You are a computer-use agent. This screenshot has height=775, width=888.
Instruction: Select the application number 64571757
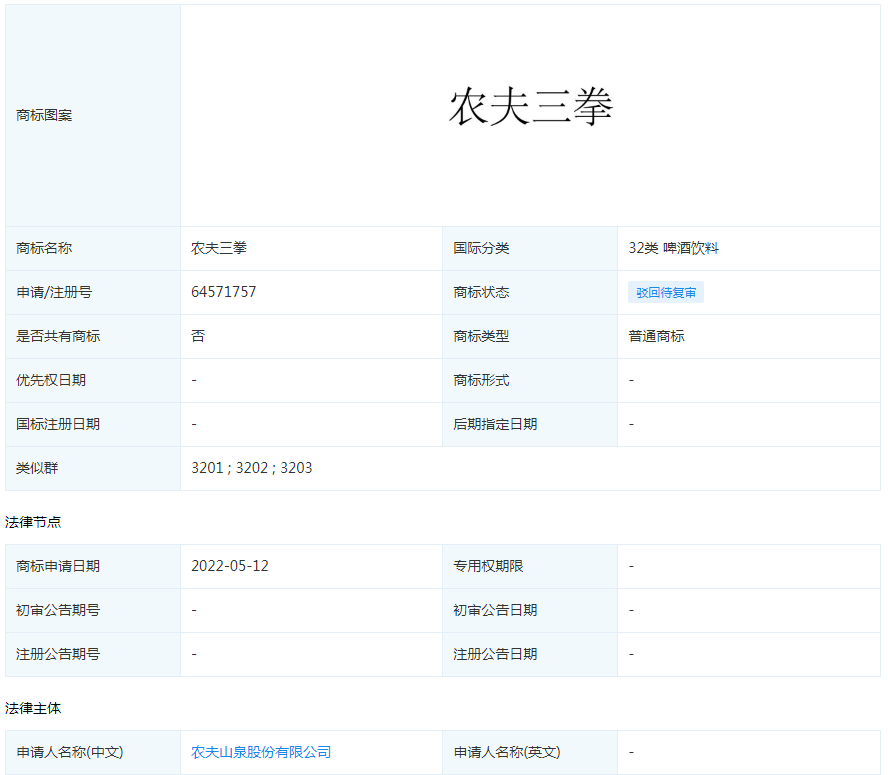tap(224, 292)
